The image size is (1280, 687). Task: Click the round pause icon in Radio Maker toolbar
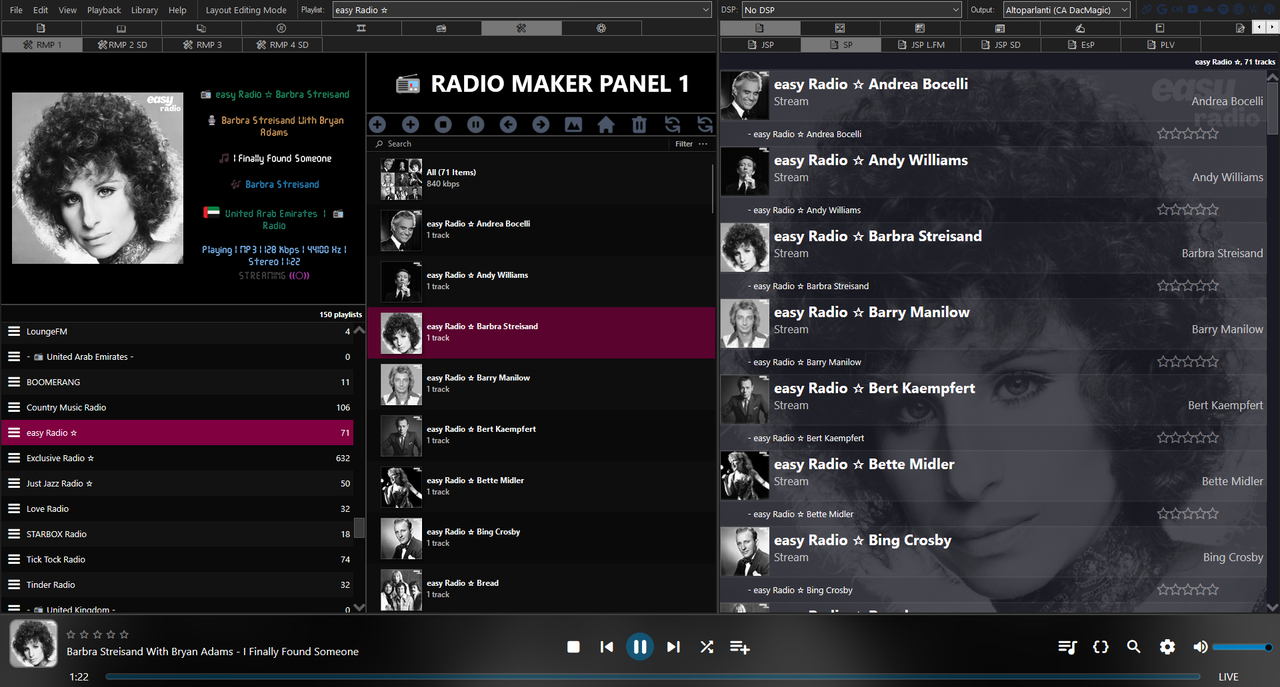pos(476,124)
